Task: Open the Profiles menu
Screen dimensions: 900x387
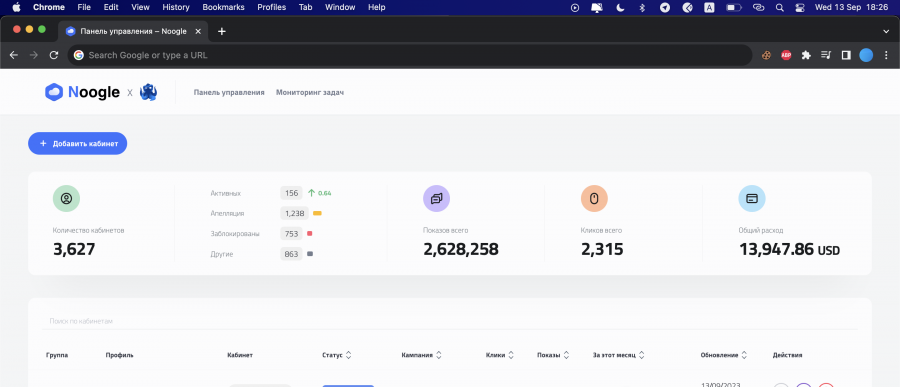Action: tap(271, 7)
